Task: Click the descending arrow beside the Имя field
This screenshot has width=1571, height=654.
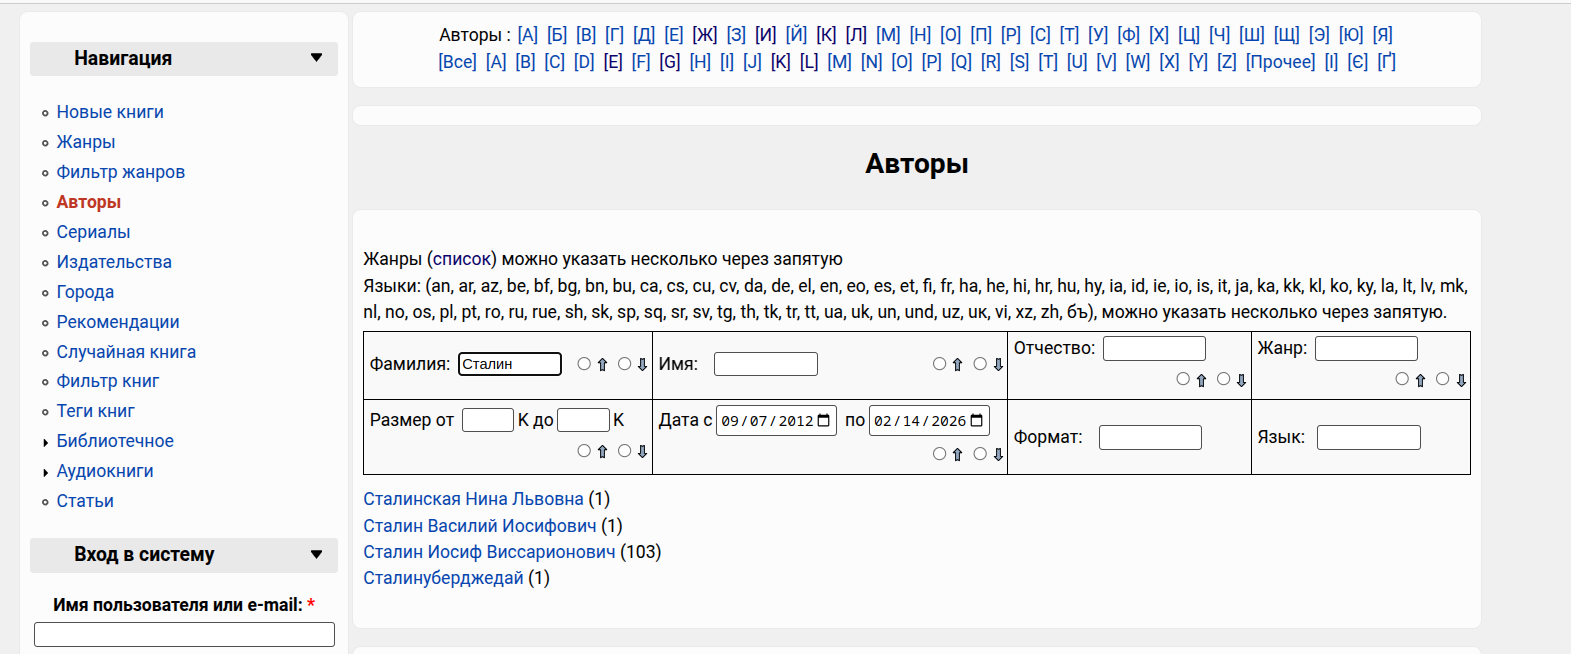Action: pos(998,365)
